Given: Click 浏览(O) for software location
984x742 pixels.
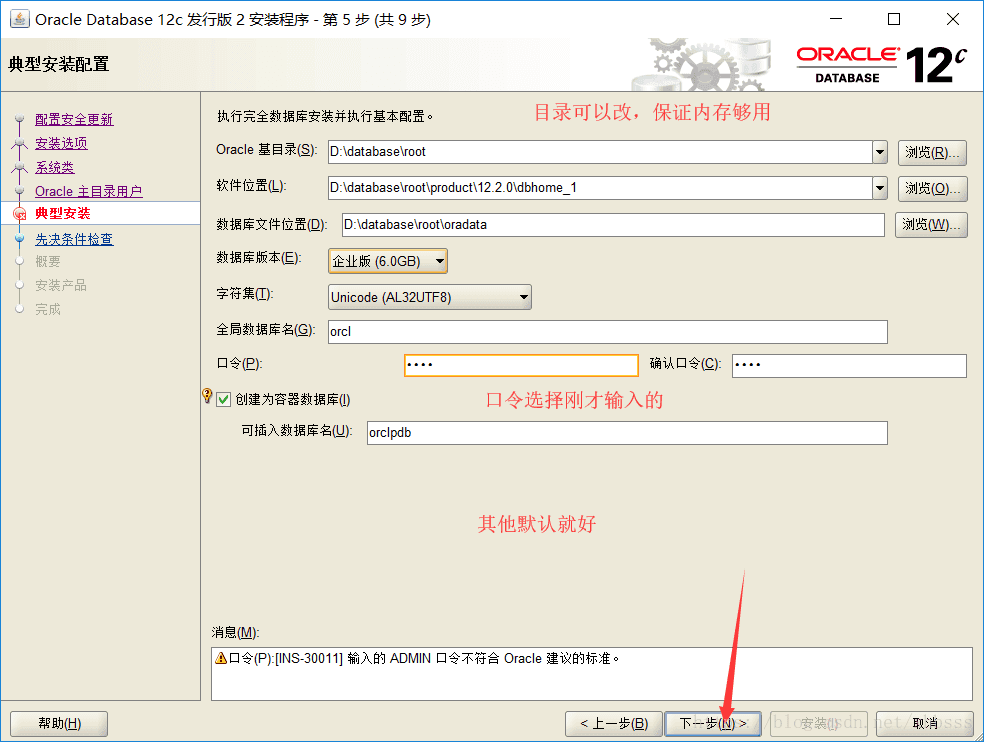Looking at the screenshot, I should tap(932, 188).
